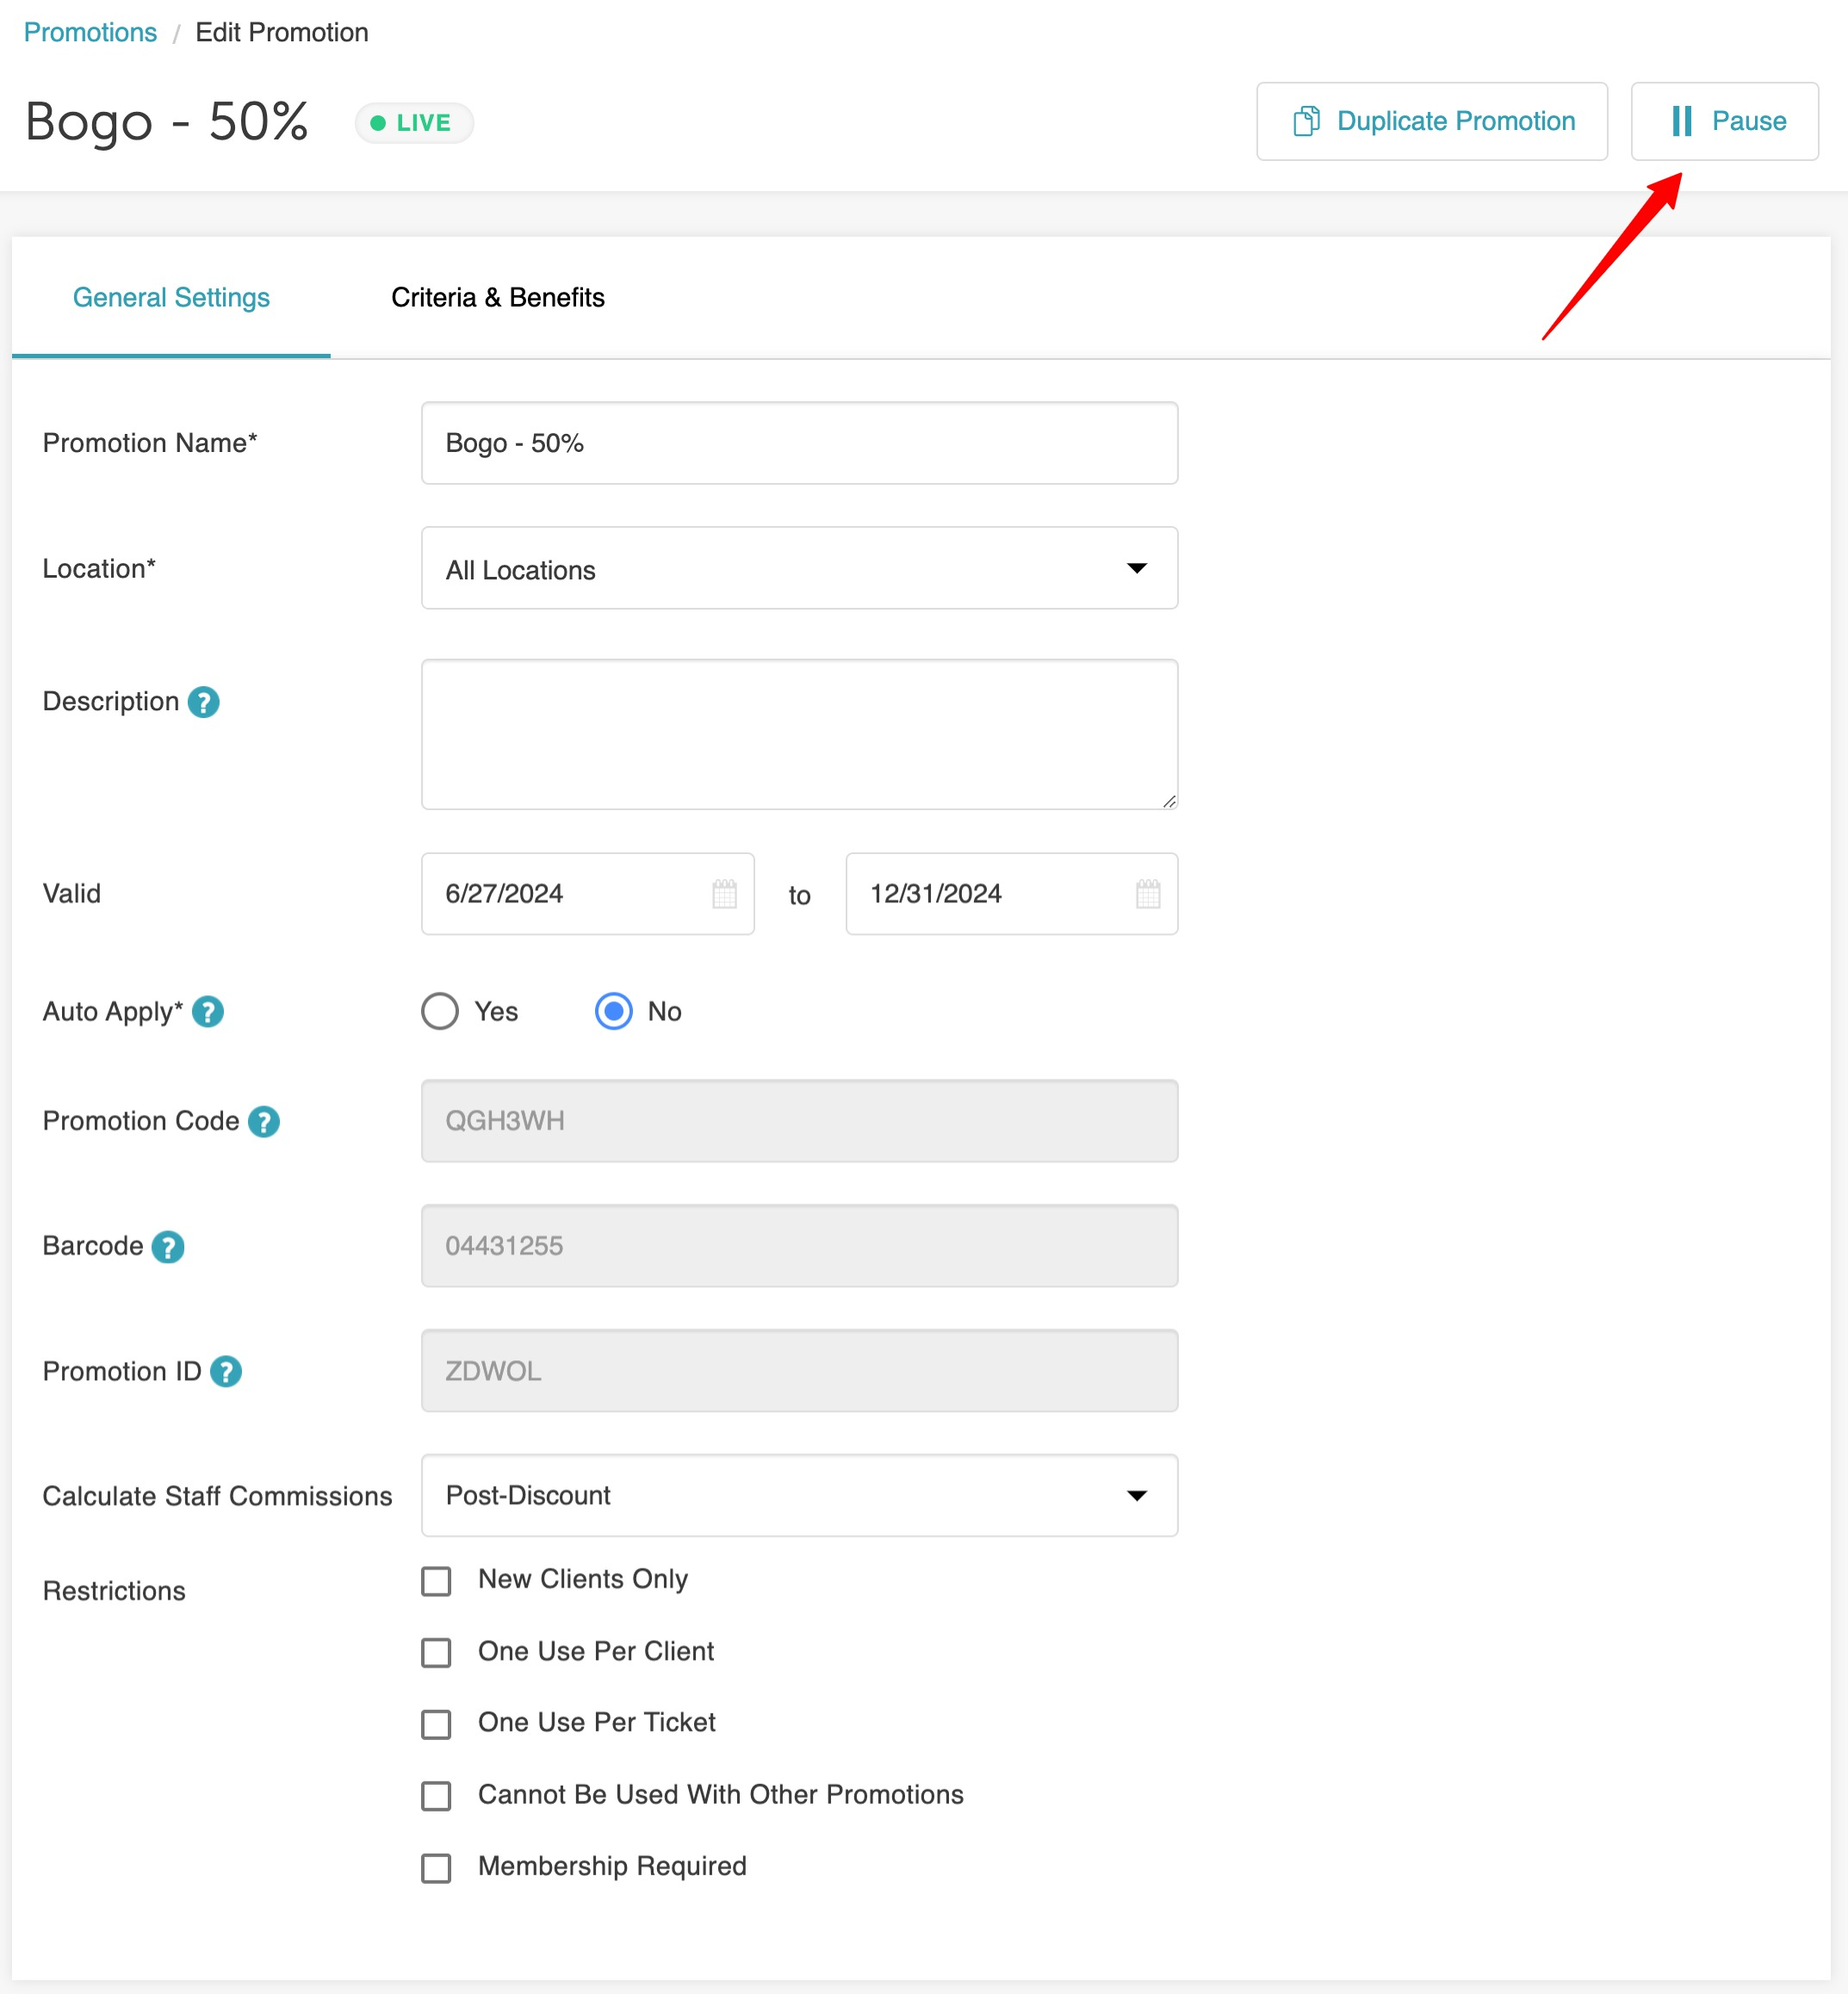Expand the All Locations dropdown

click(x=799, y=569)
